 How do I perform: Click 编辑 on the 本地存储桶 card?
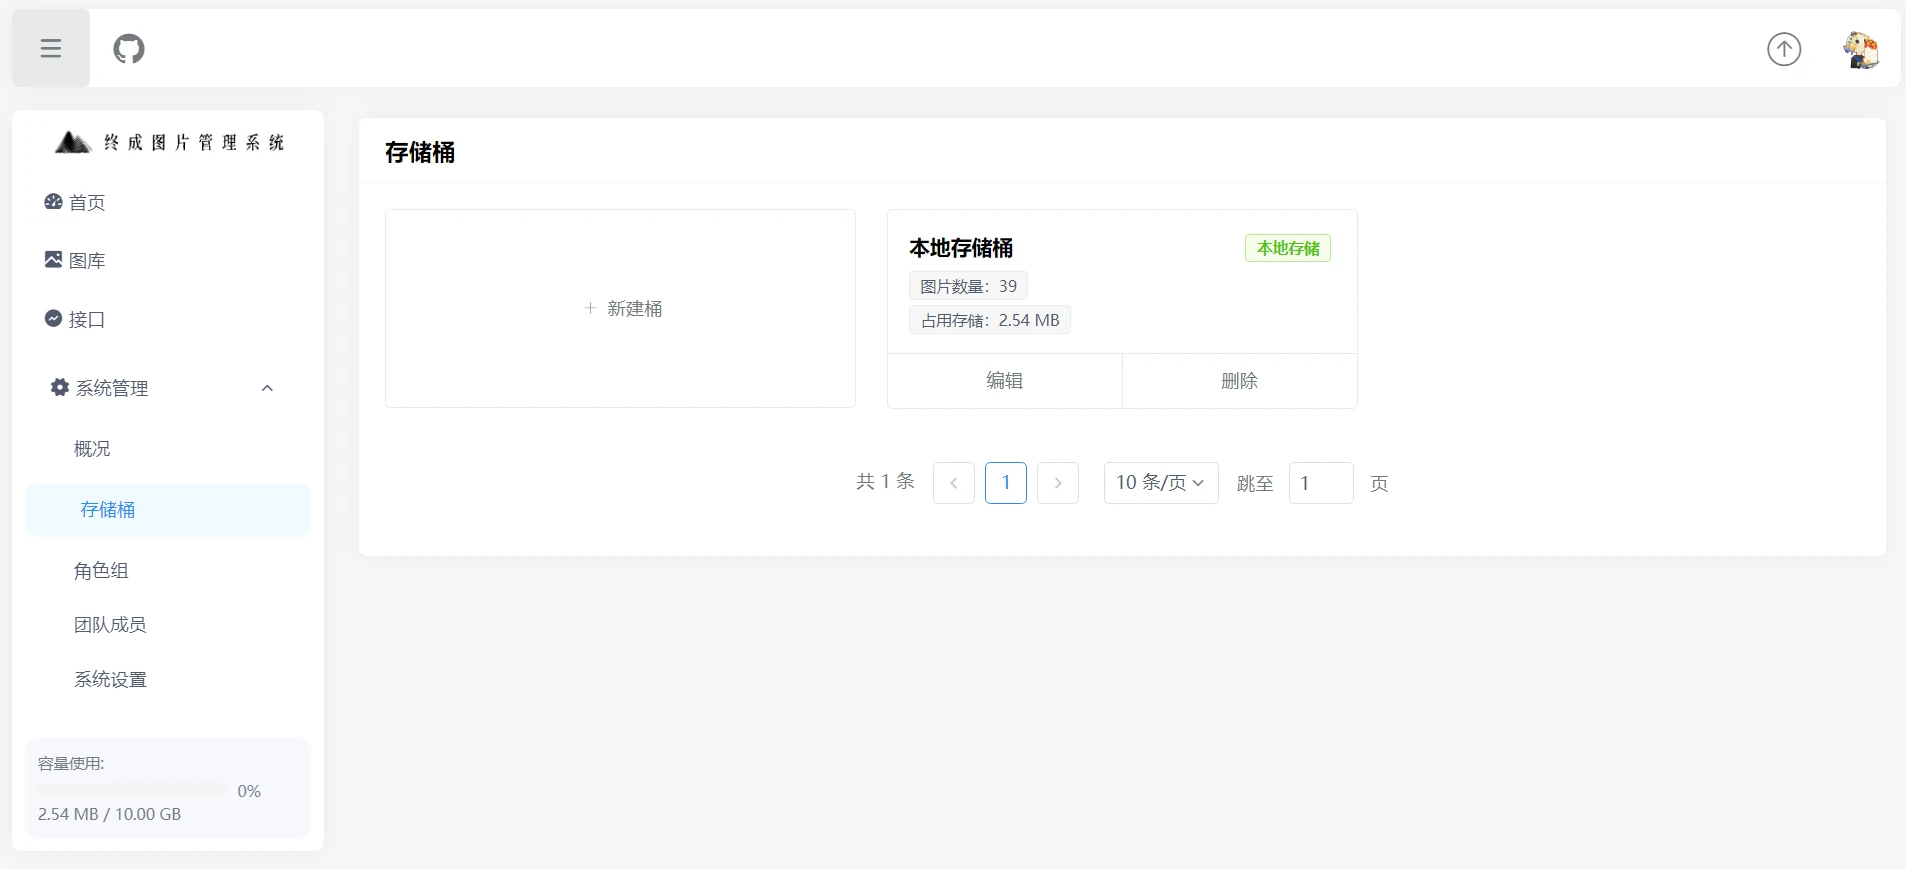(1004, 381)
